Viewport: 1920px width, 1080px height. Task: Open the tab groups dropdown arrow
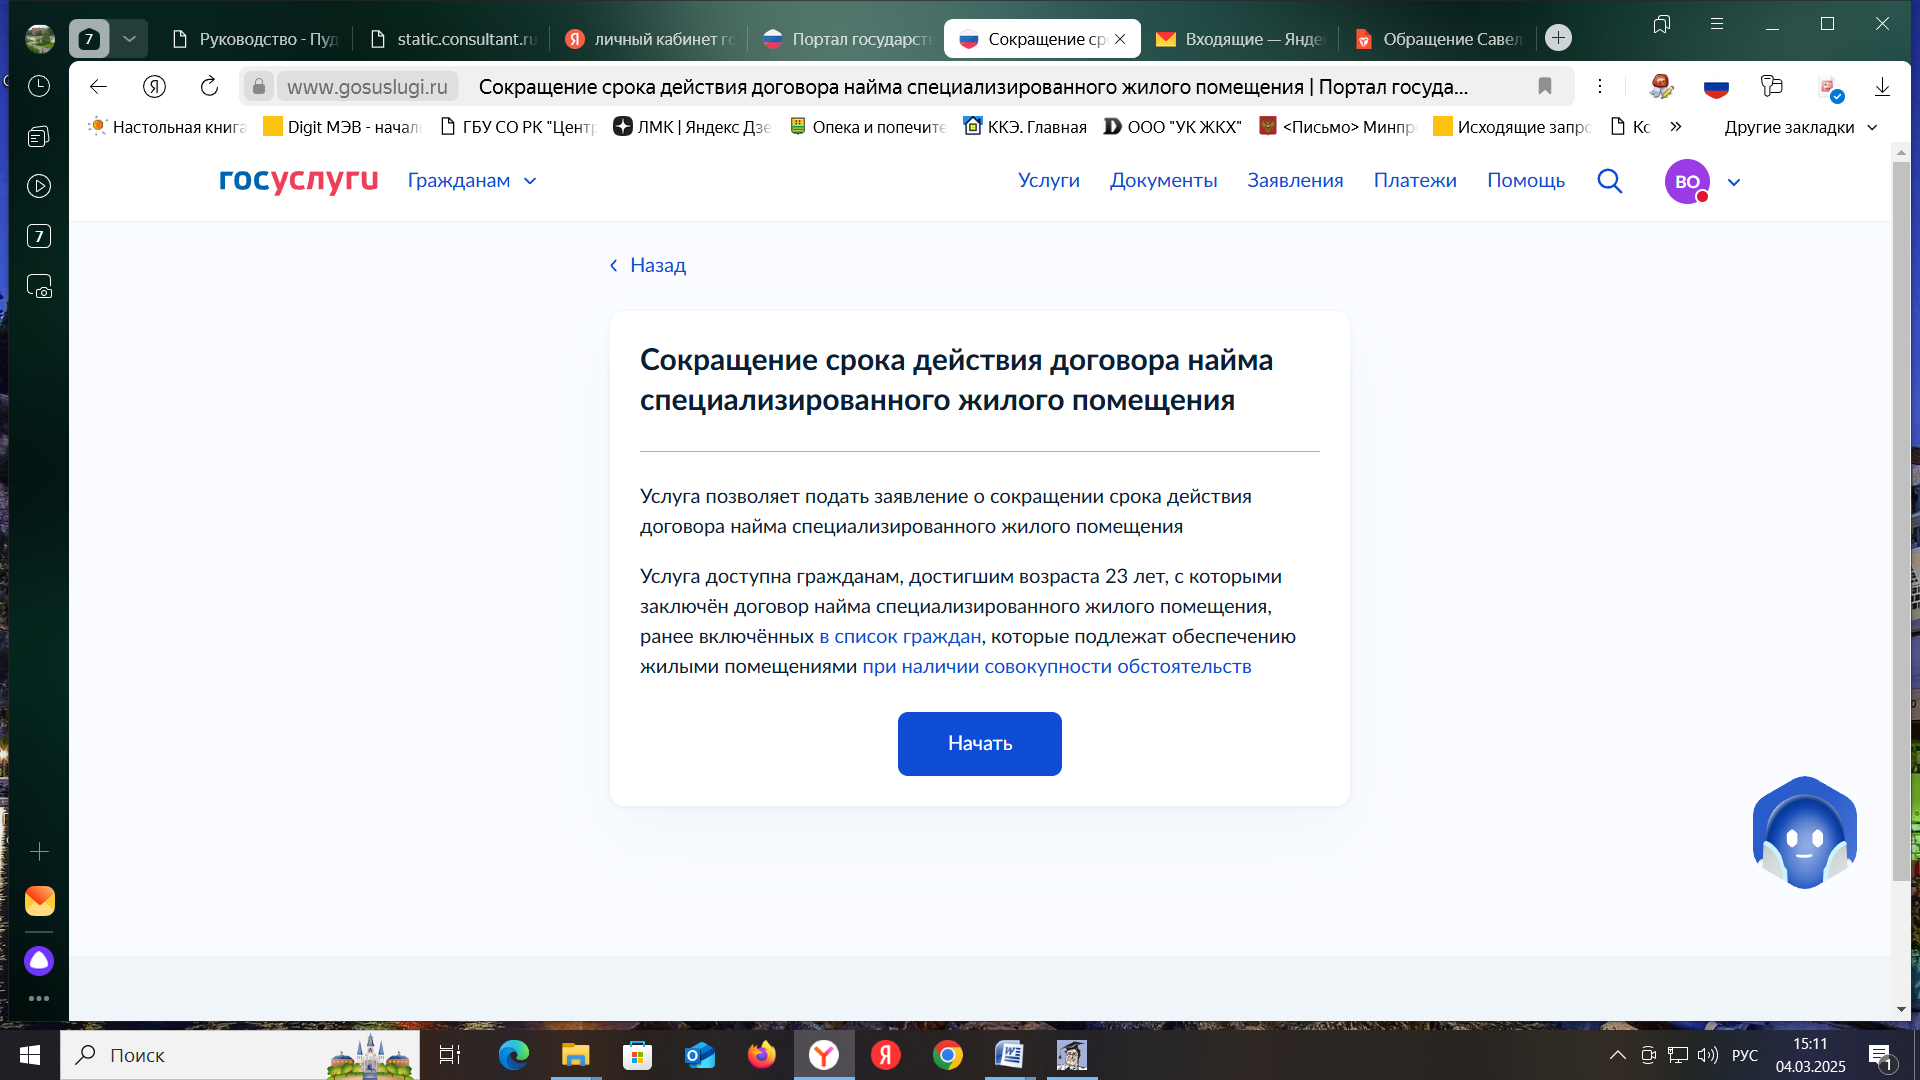129,39
